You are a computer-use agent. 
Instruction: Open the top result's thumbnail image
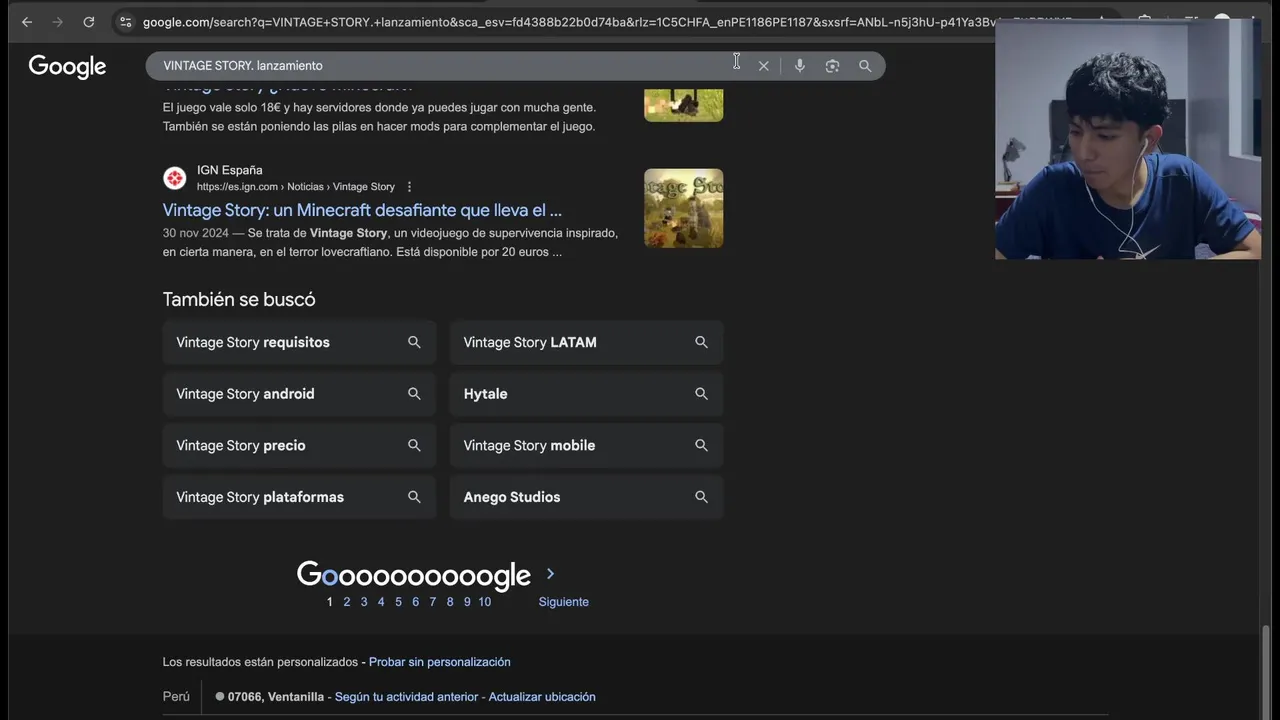click(x=683, y=104)
